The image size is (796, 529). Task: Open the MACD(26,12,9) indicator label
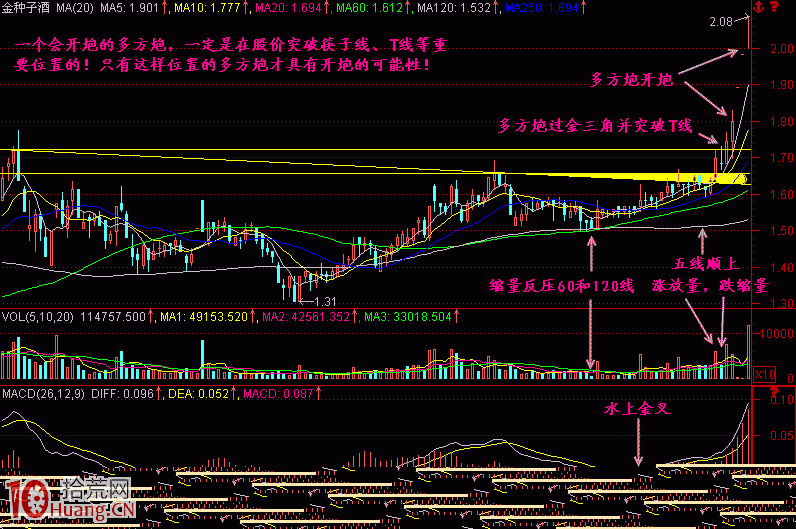pos(43,393)
